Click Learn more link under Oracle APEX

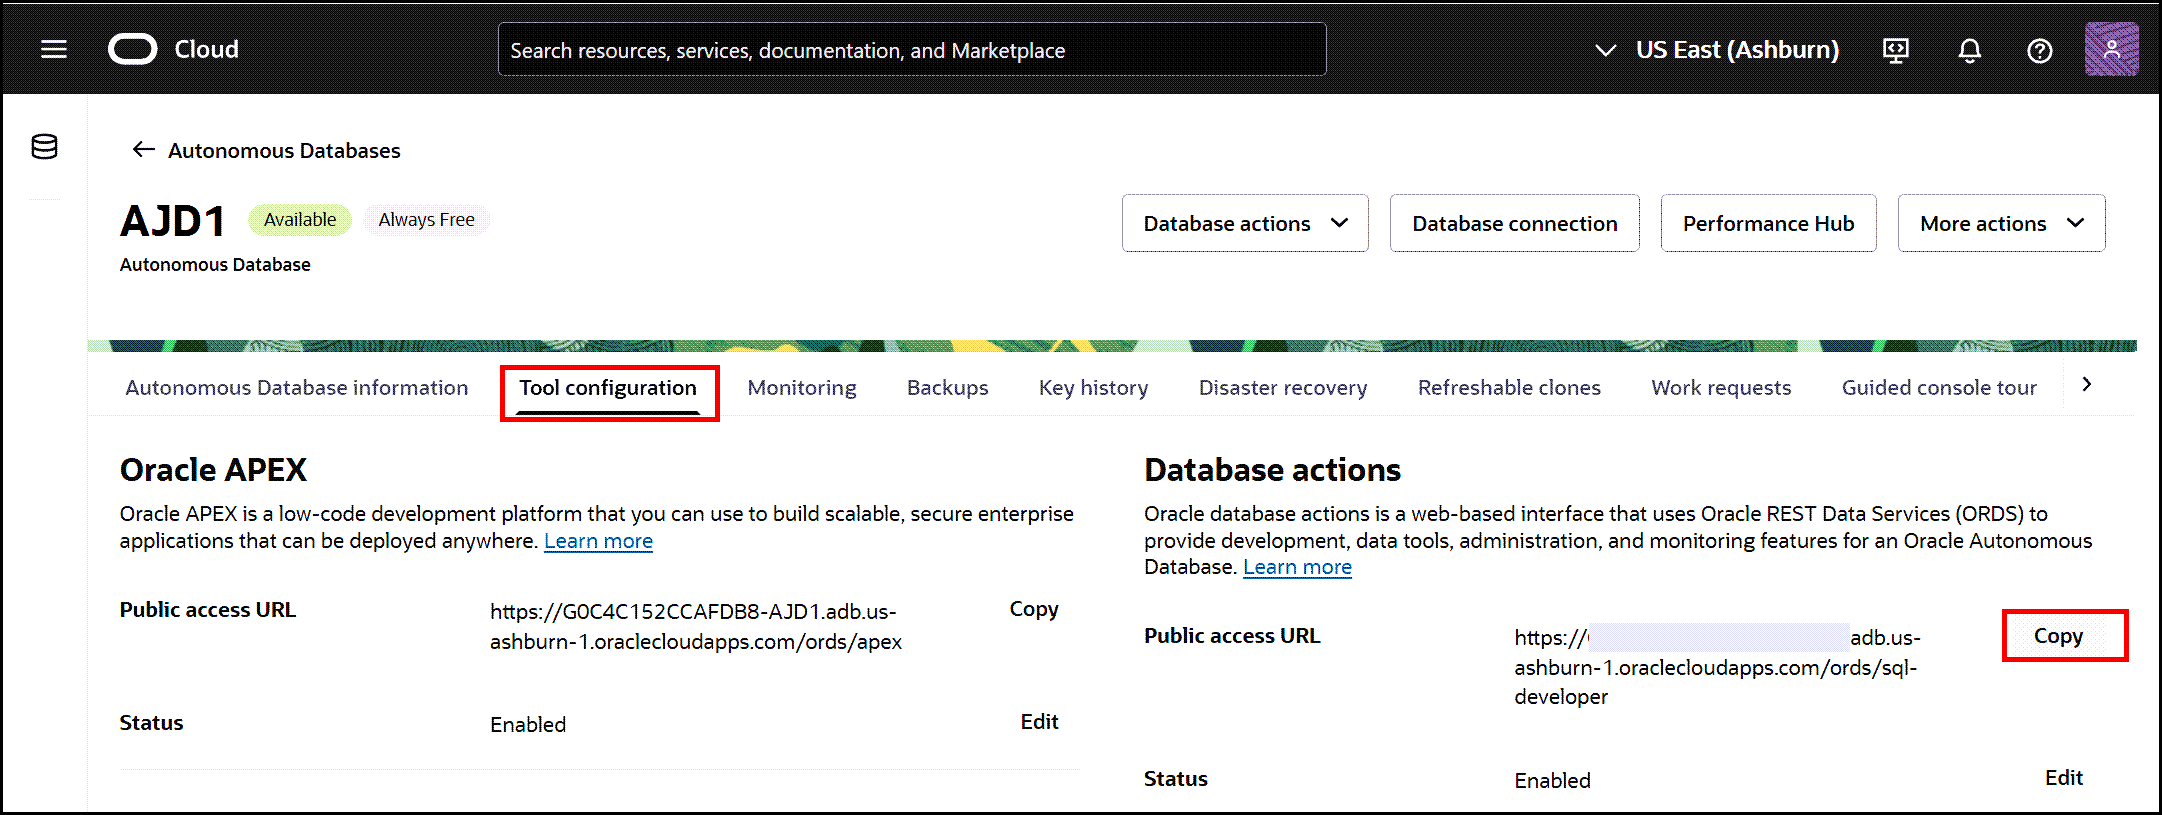[x=598, y=541]
